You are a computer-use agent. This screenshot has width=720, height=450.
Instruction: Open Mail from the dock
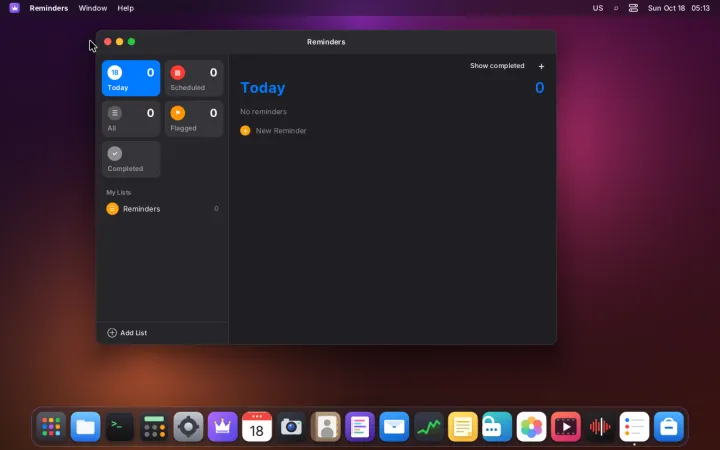(394, 427)
